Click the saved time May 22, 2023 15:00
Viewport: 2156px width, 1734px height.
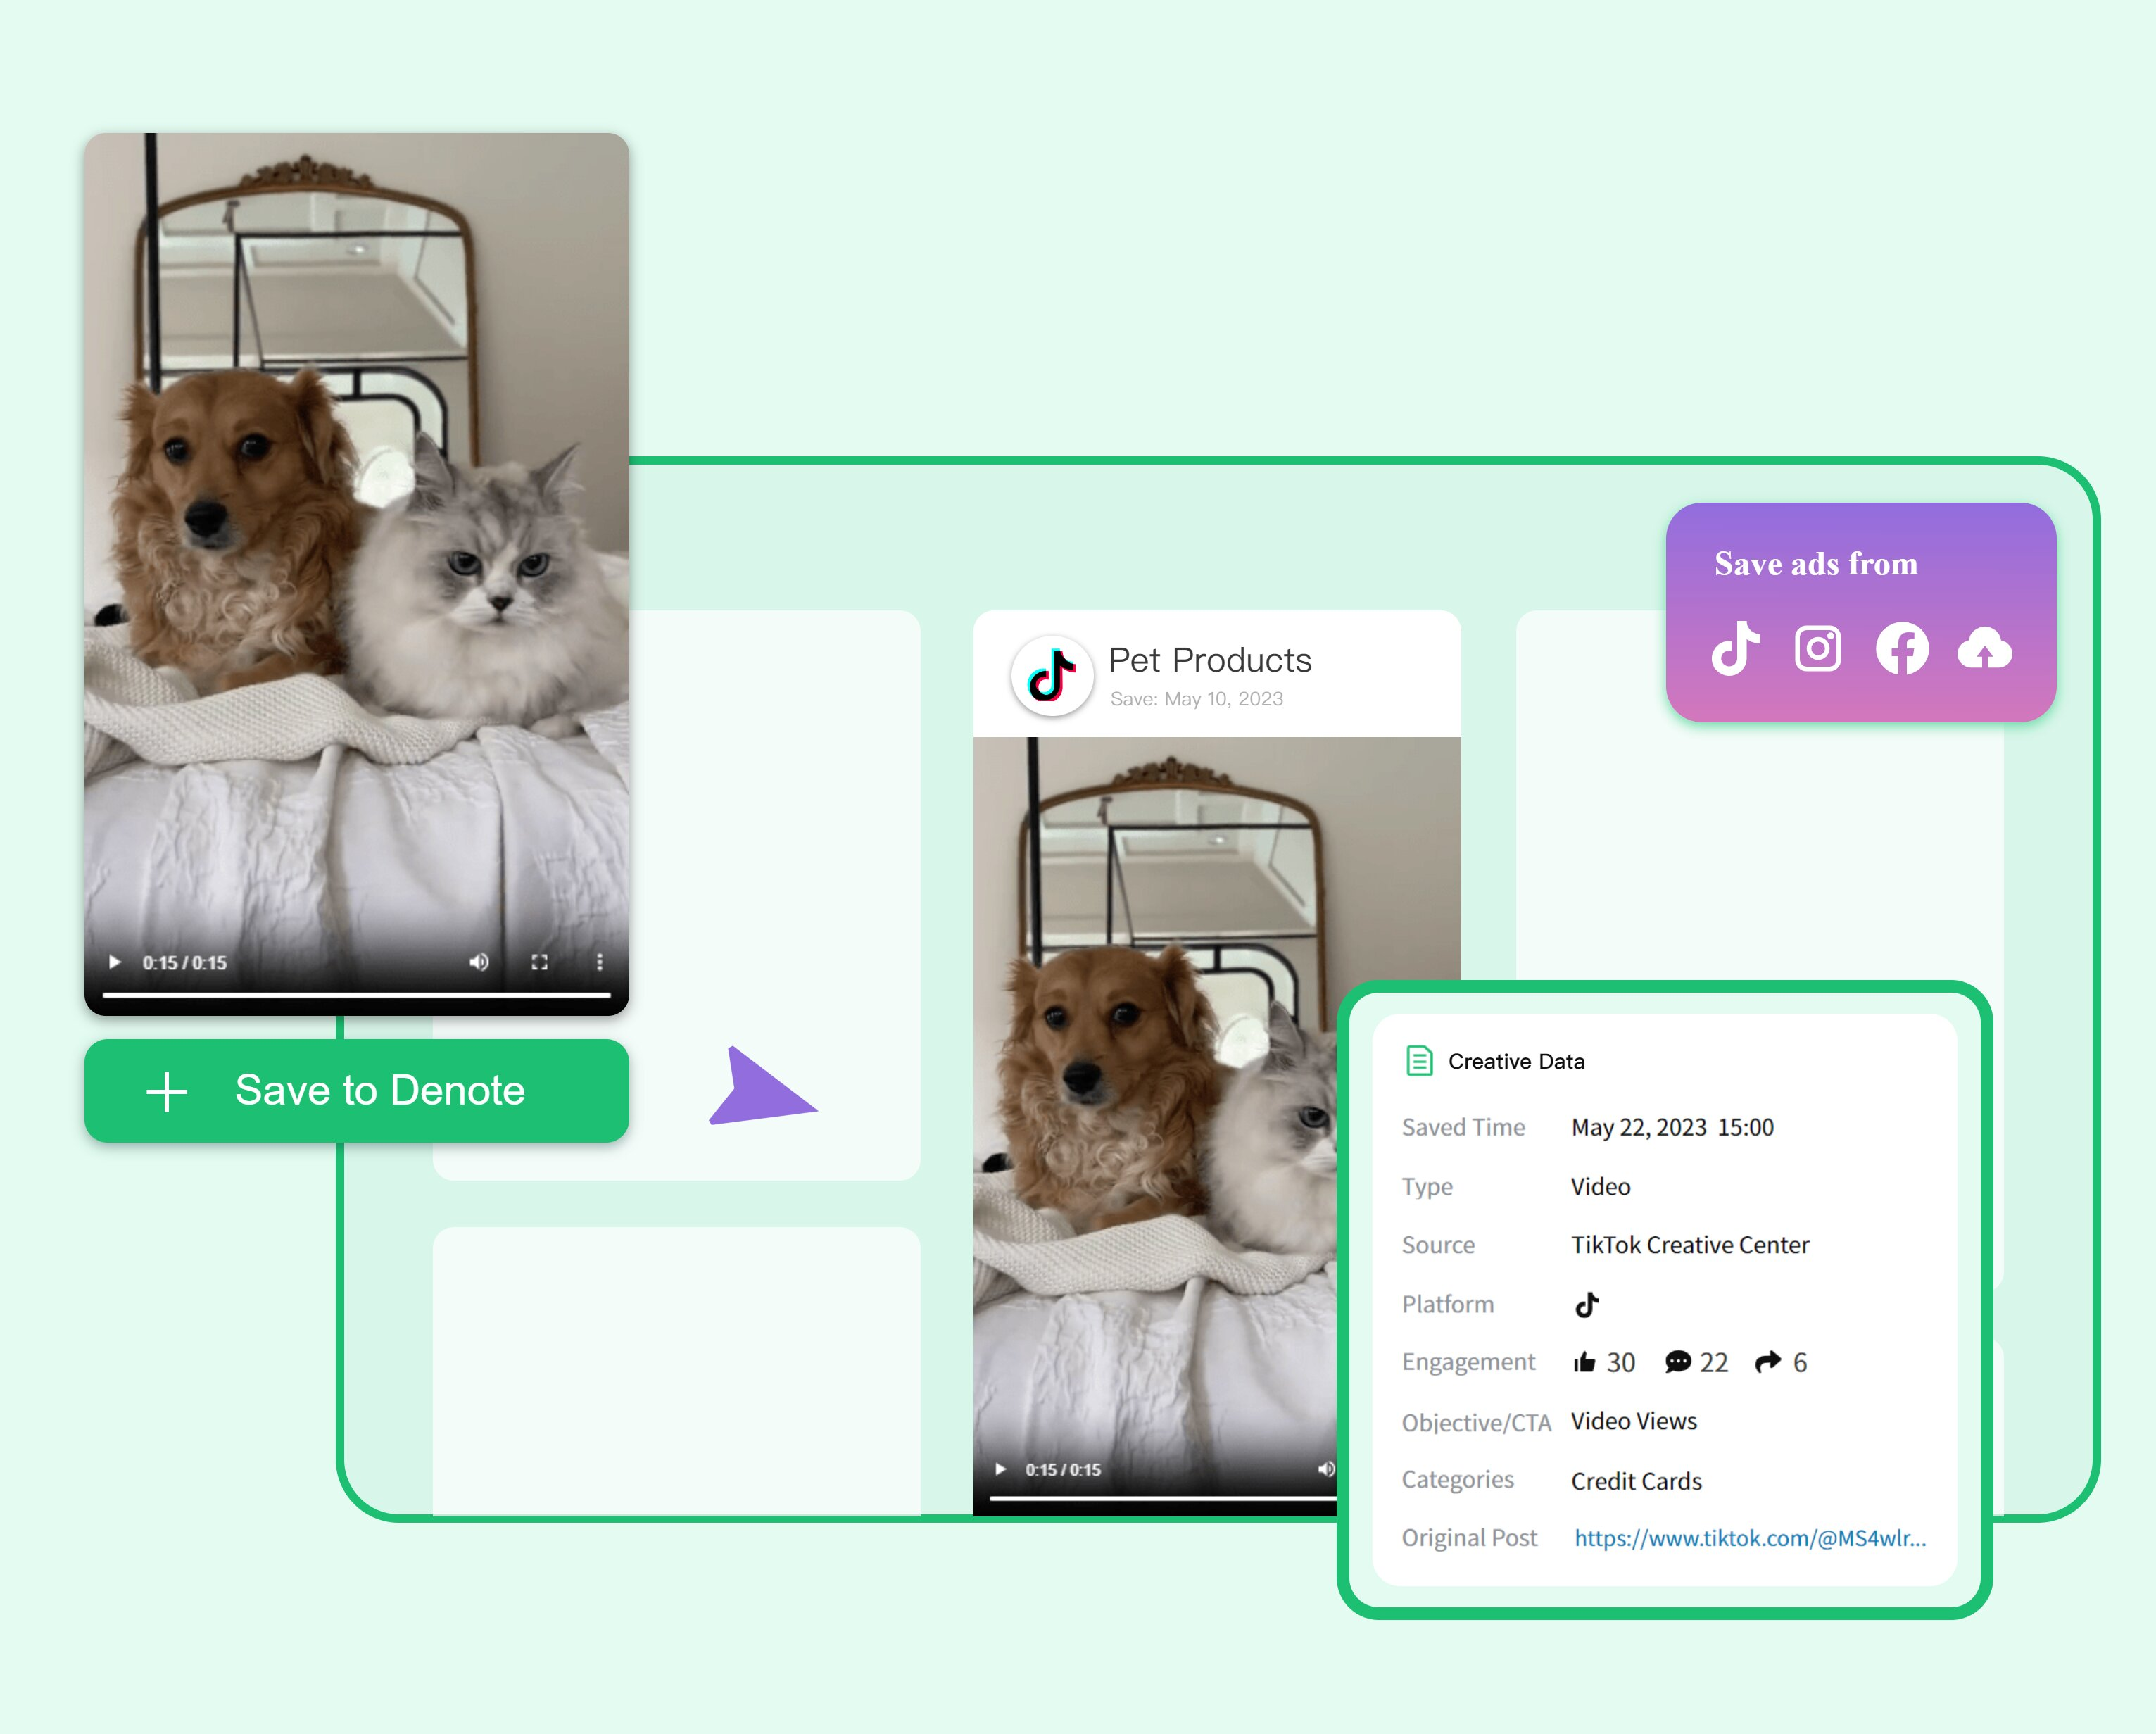coord(1672,1127)
